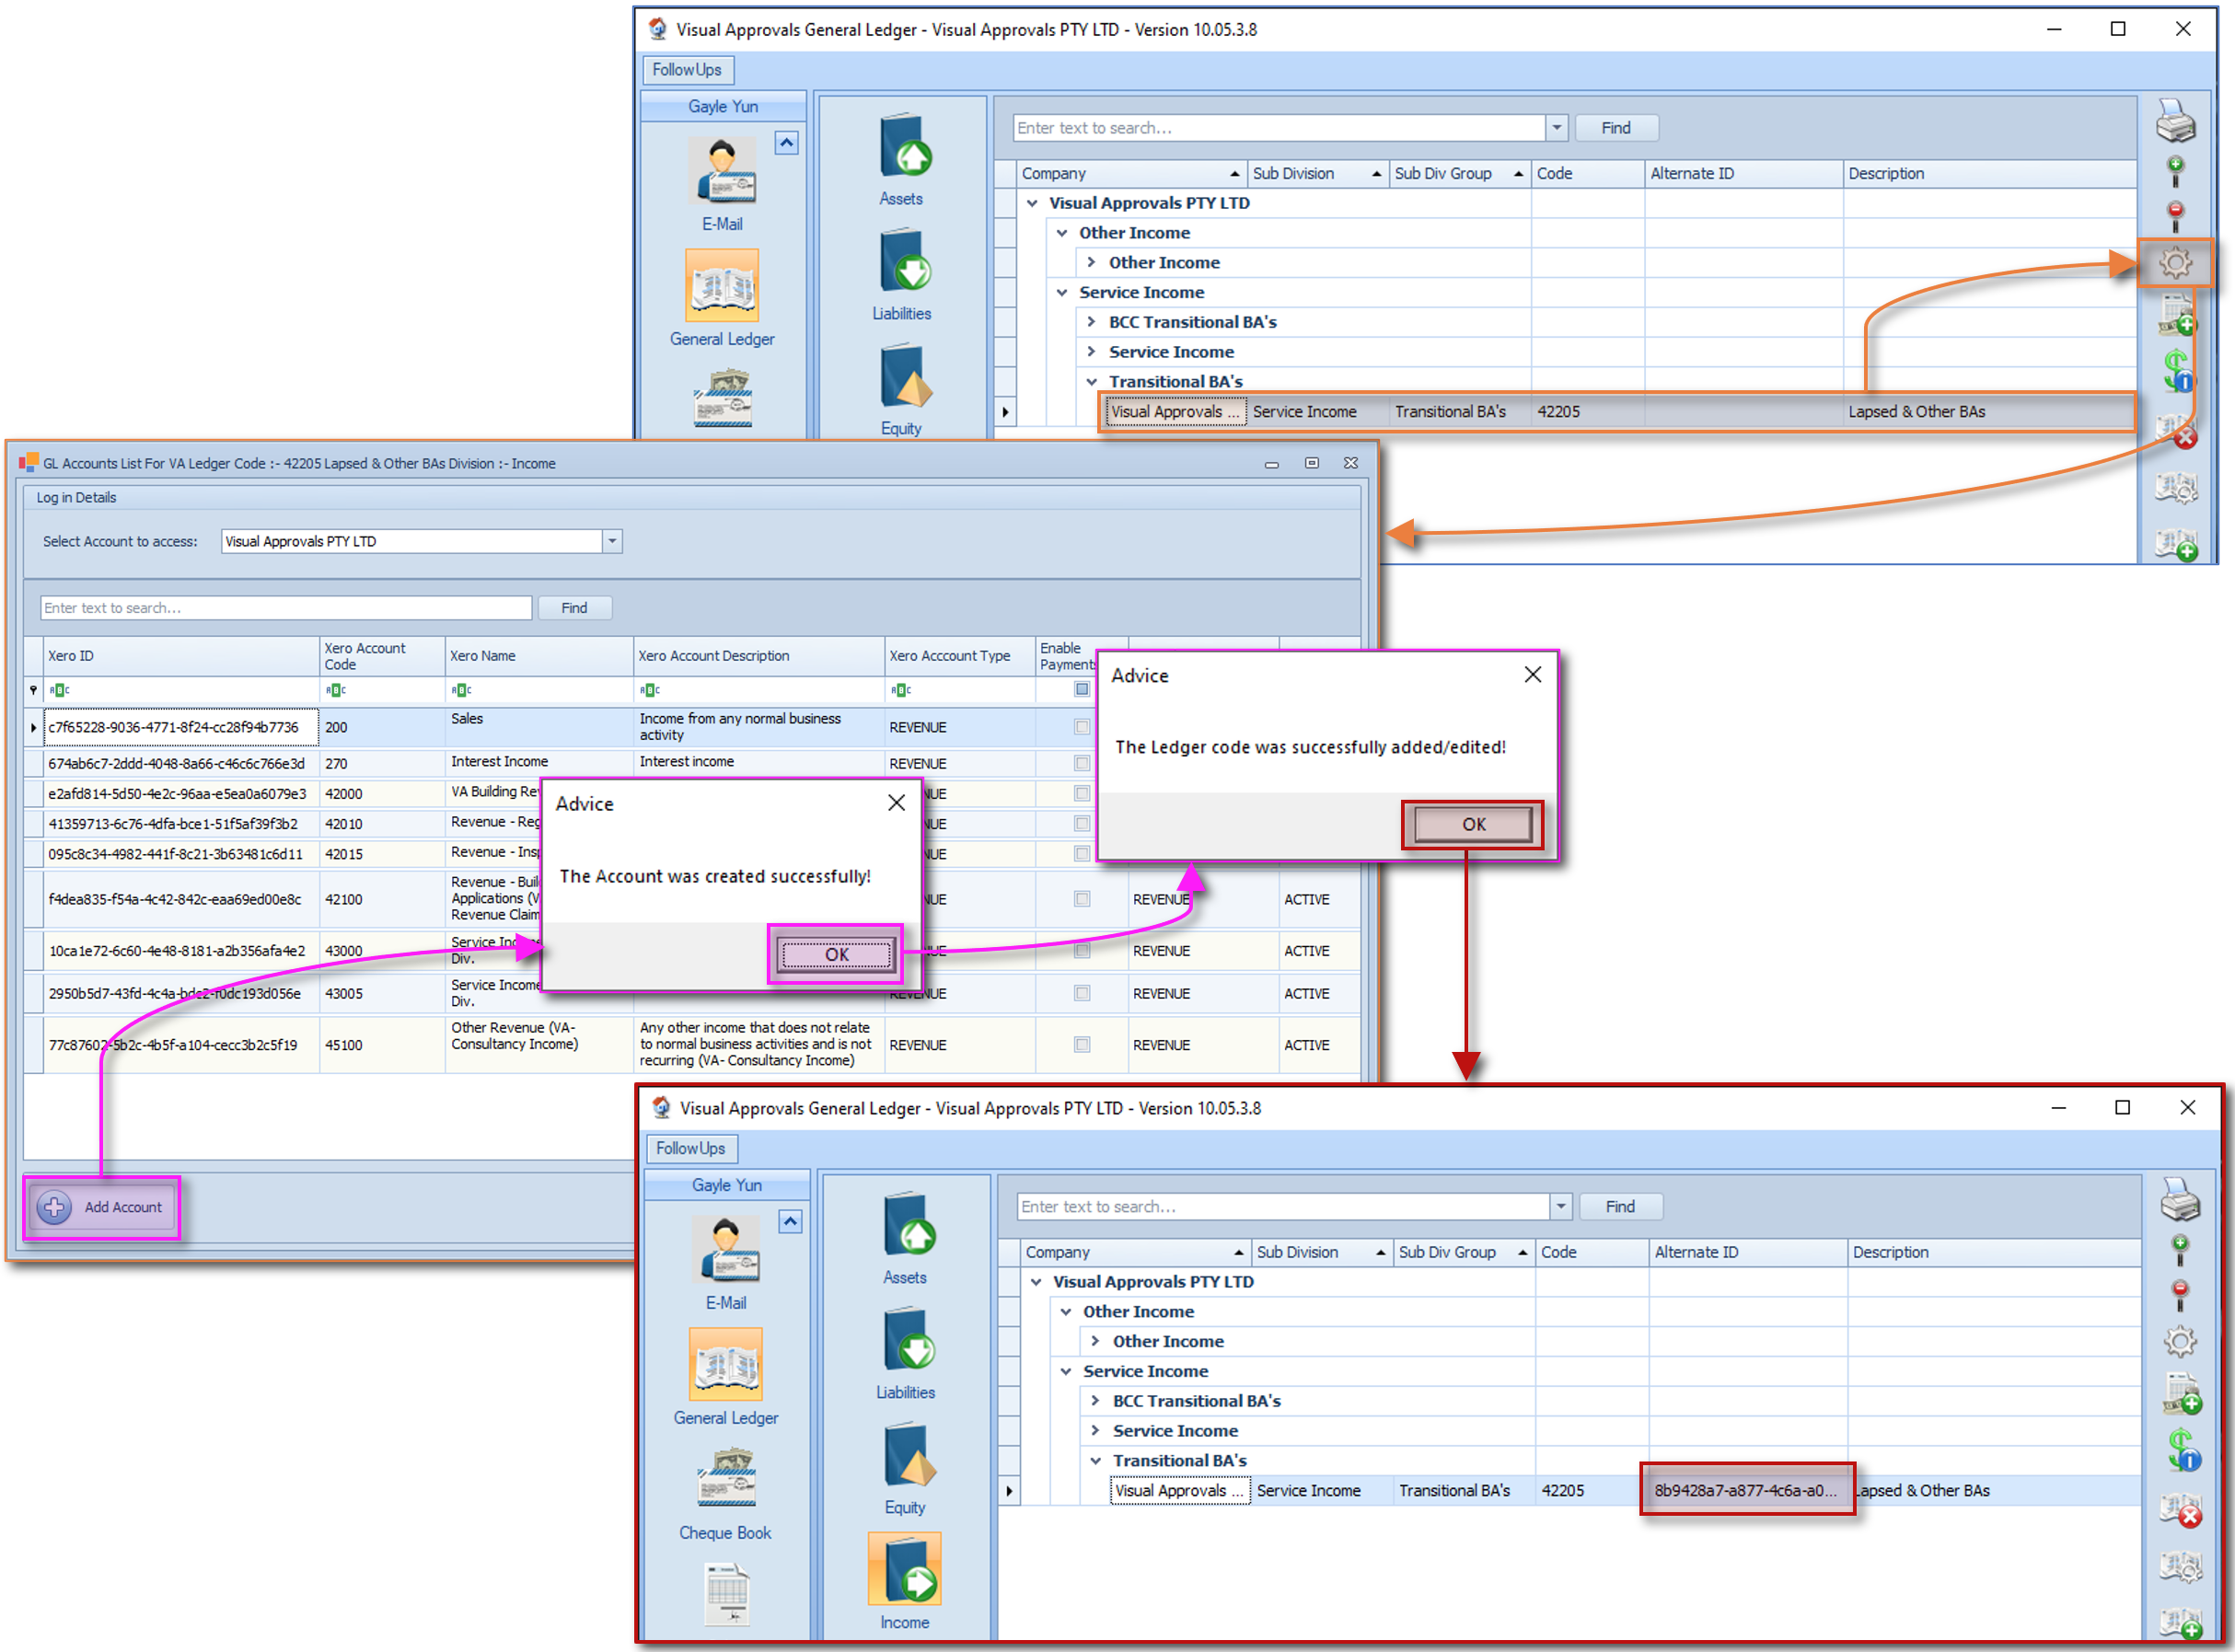
Task: Click Find in the upper ledger window
Action: (1616, 128)
